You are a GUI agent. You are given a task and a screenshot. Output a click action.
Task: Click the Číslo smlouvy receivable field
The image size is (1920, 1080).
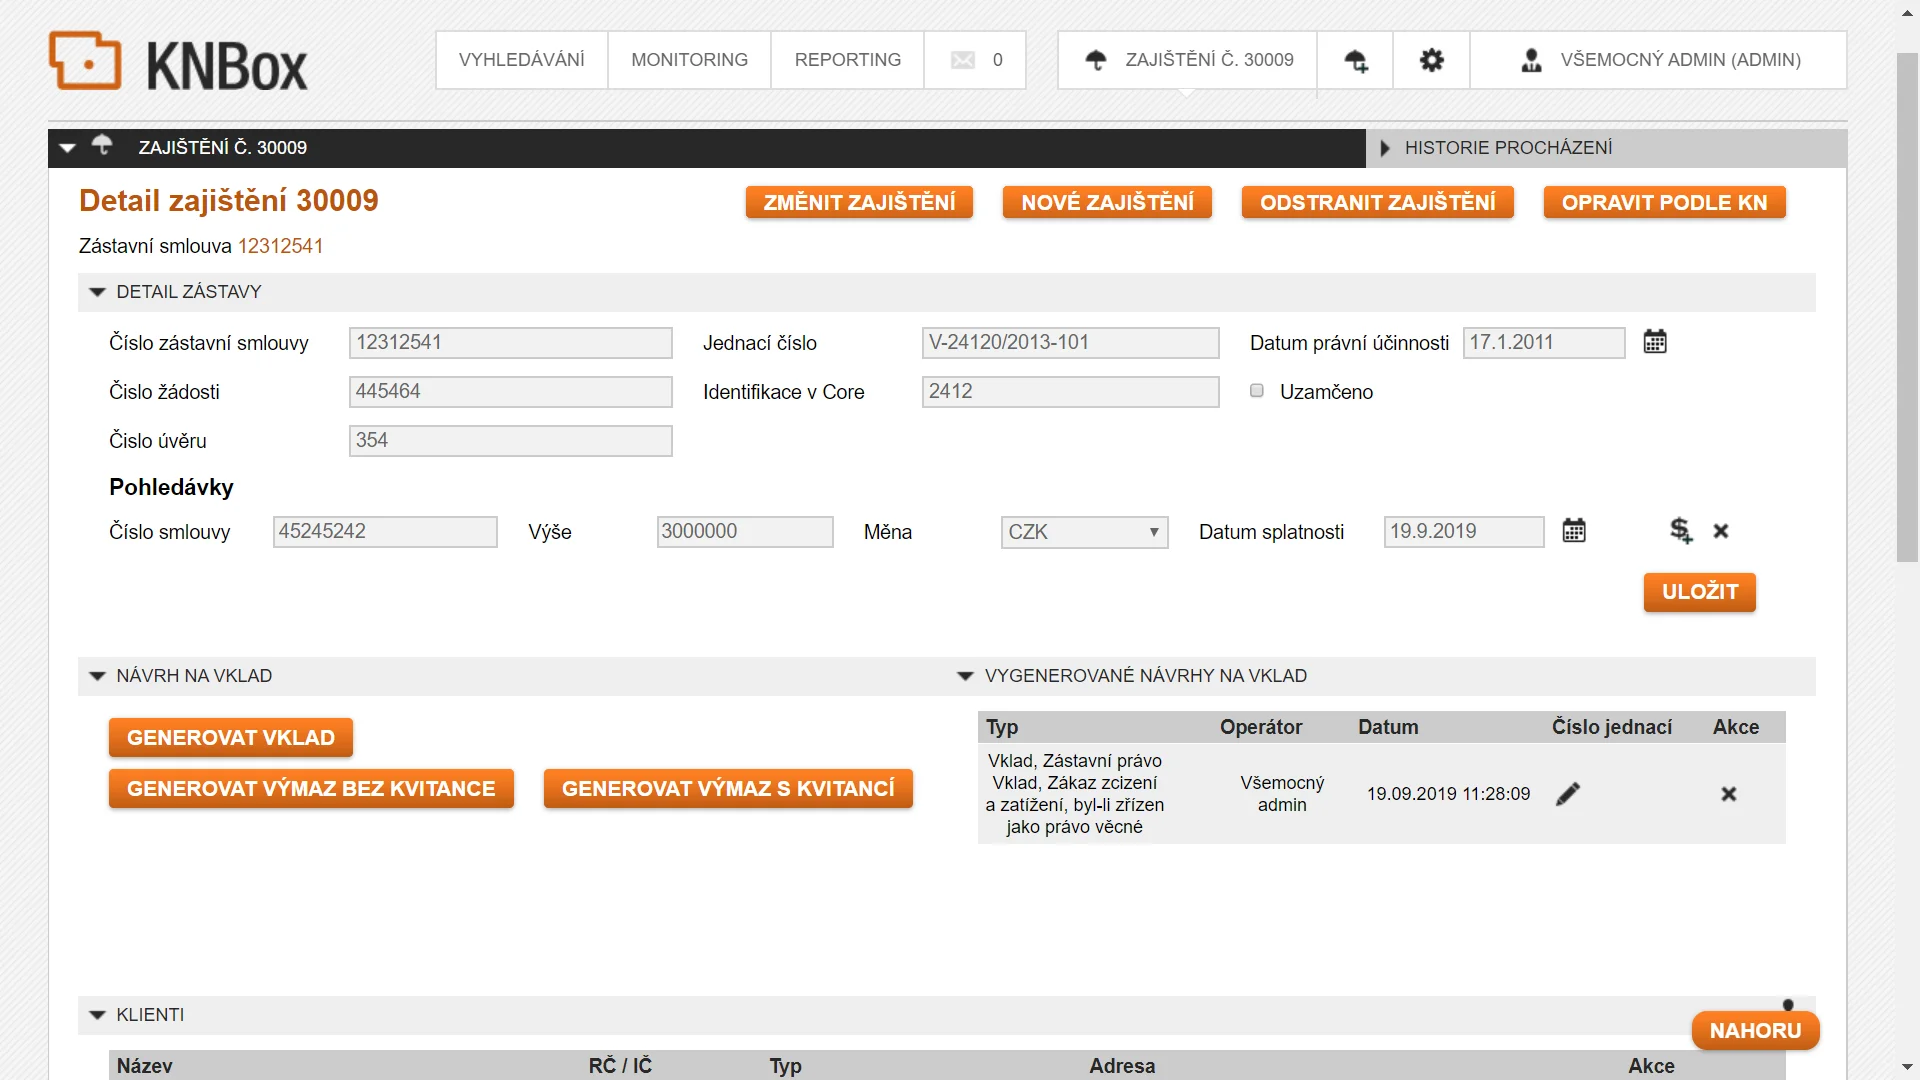point(385,531)
